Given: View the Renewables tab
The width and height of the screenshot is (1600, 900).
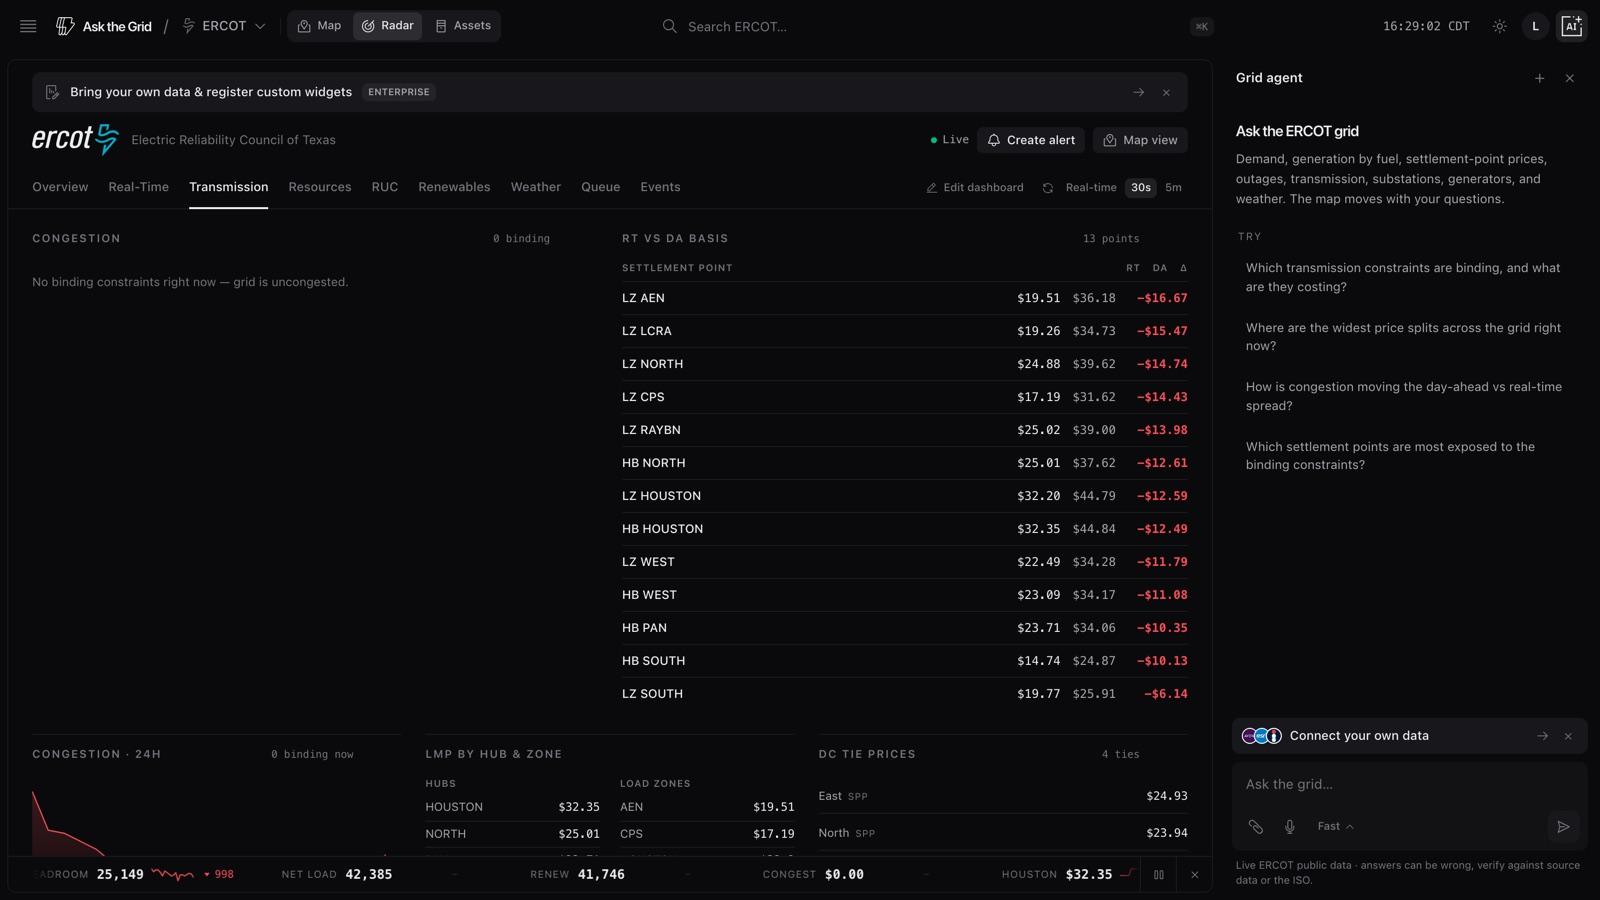Looking at the screenshot, I should [454, 187].
